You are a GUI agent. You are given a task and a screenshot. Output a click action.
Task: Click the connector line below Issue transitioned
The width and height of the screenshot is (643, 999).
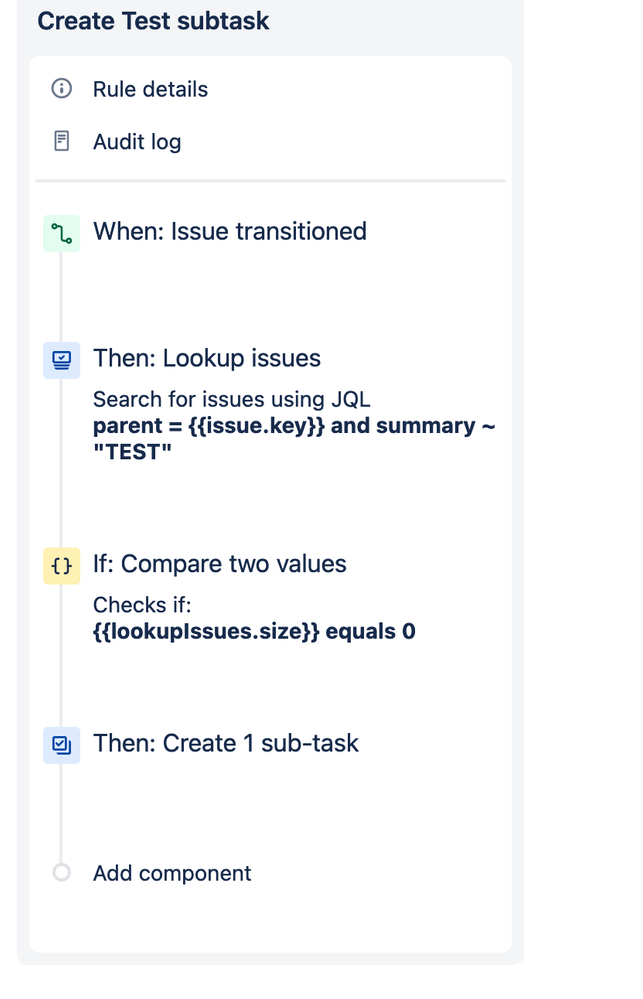click(61, 296)
